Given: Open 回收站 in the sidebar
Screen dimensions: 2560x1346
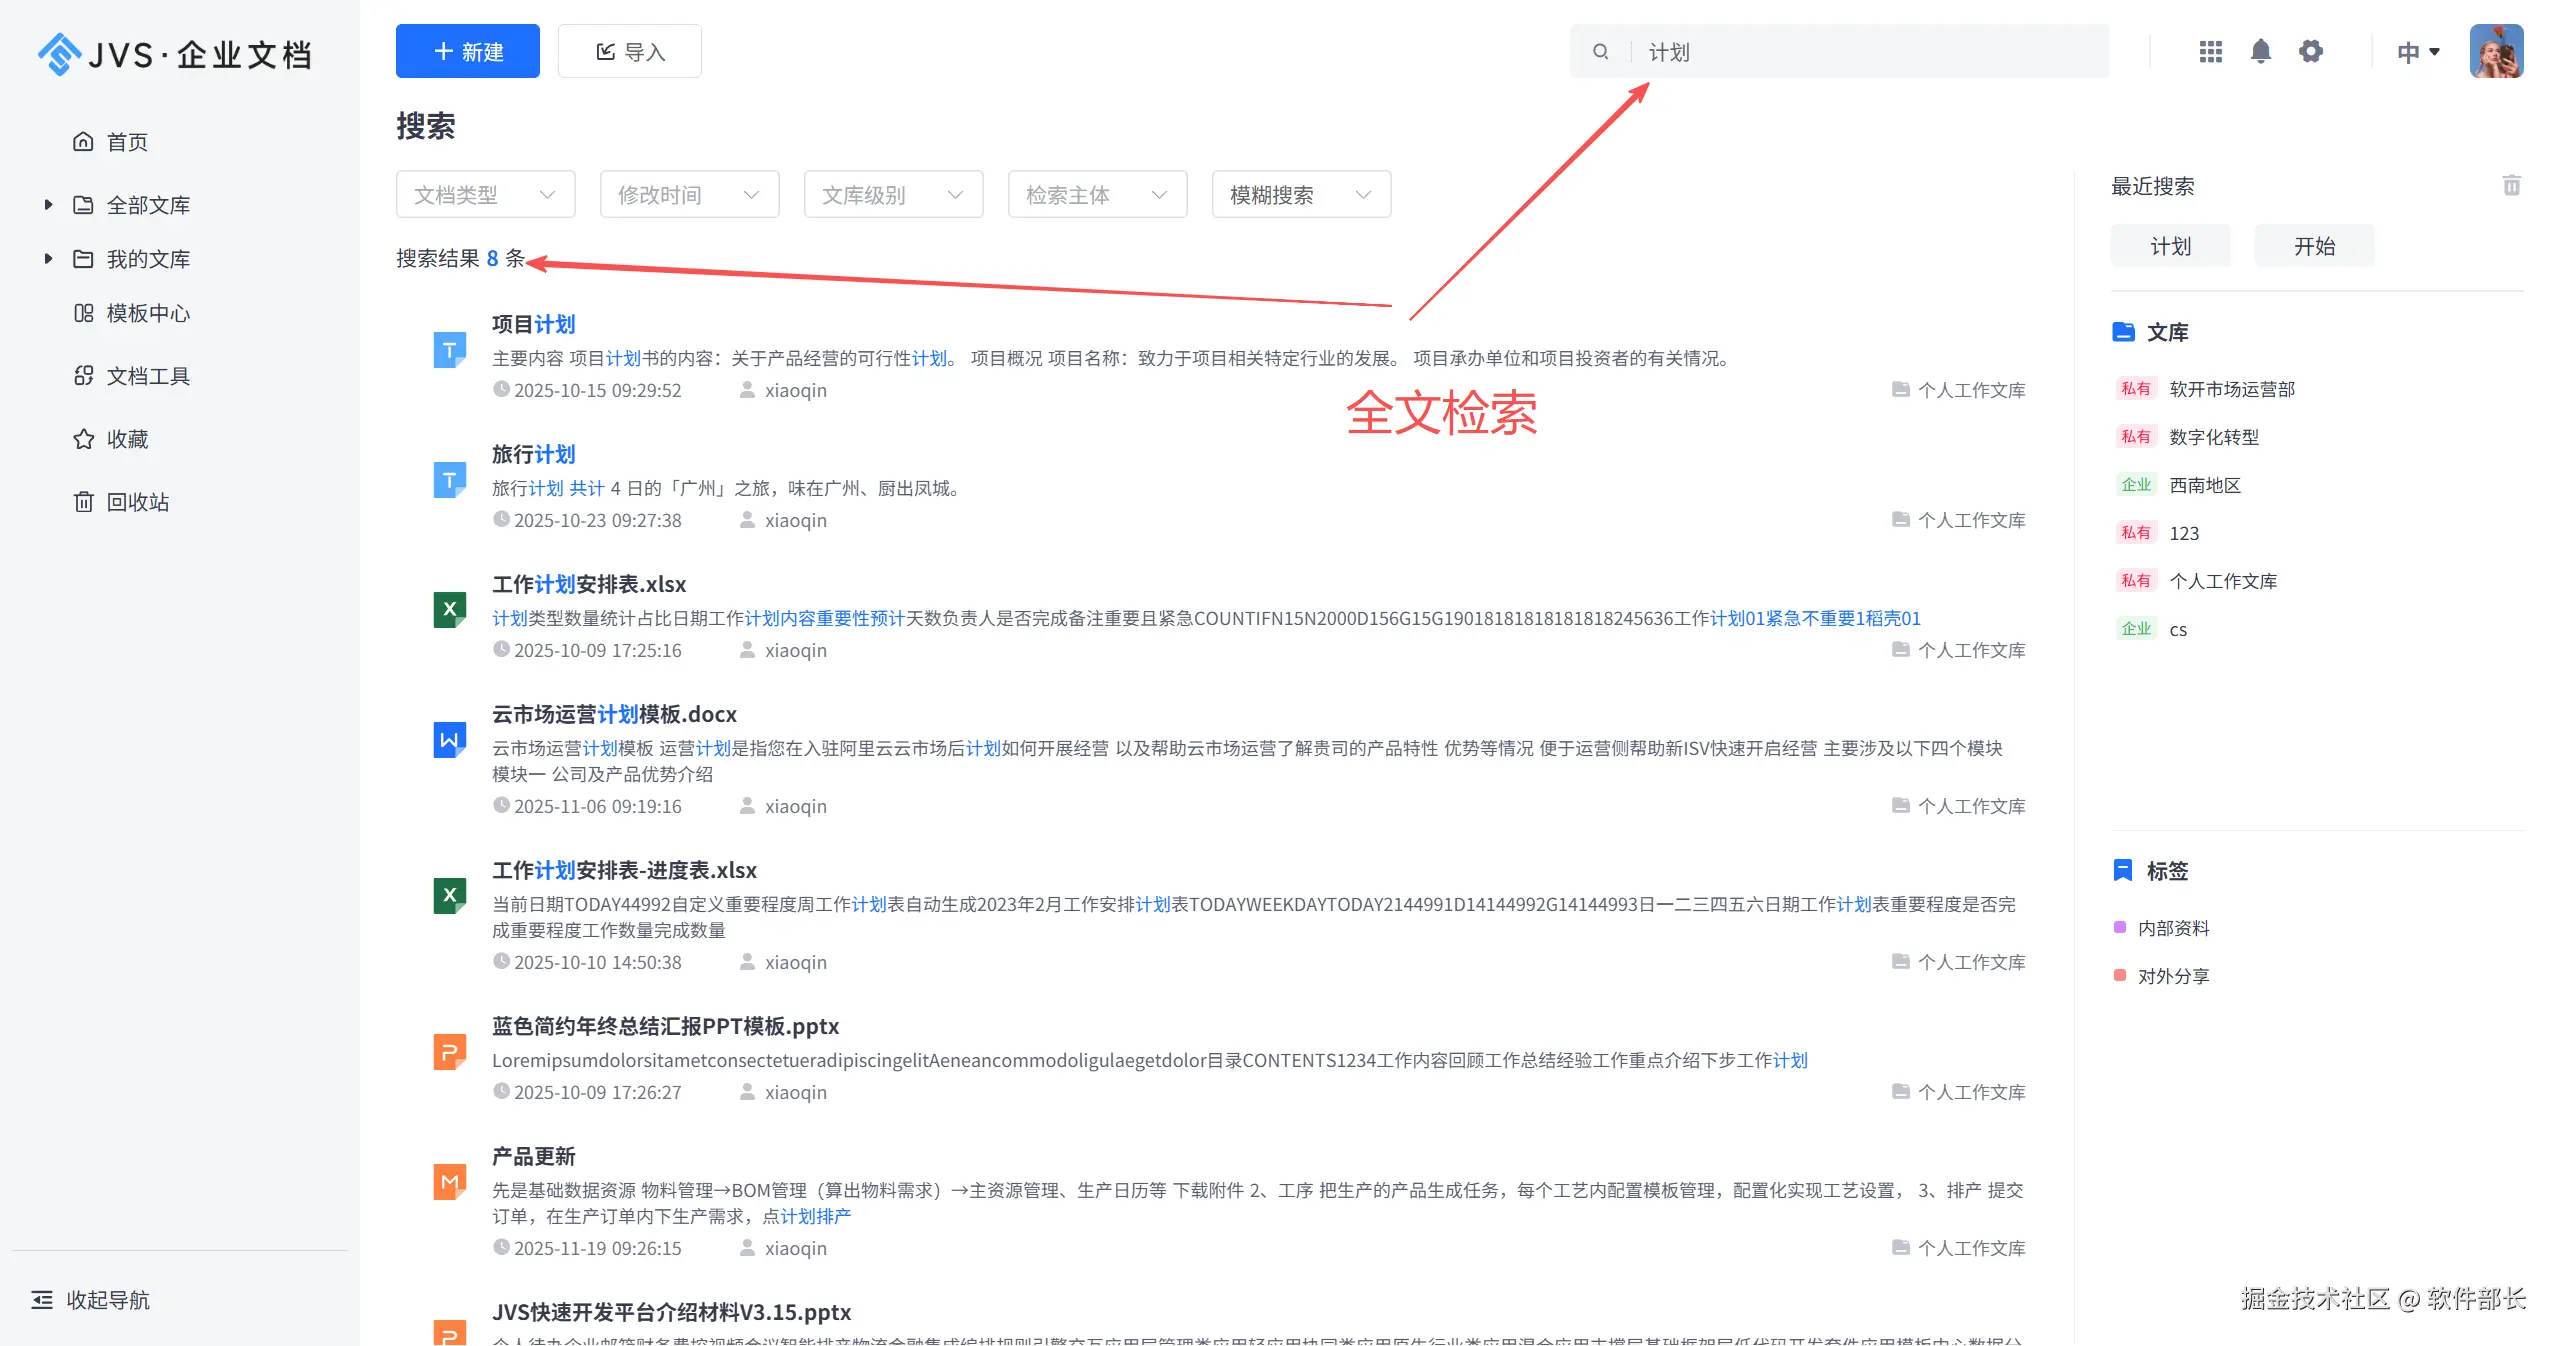Looking at the screenshot, I should pyautogui.click(x=137, y=502).
